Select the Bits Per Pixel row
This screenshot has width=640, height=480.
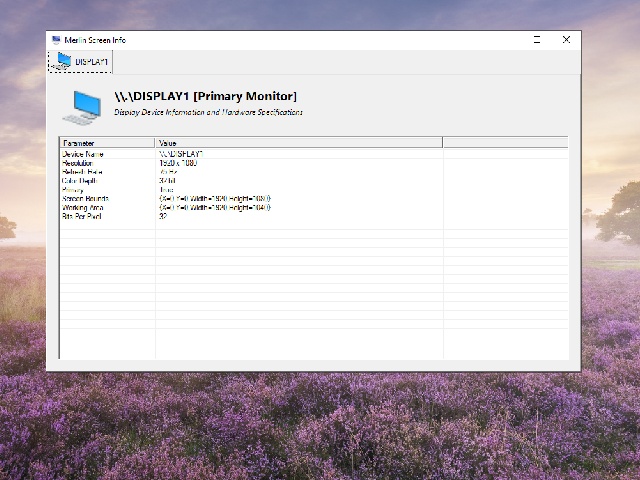point(313,216)
